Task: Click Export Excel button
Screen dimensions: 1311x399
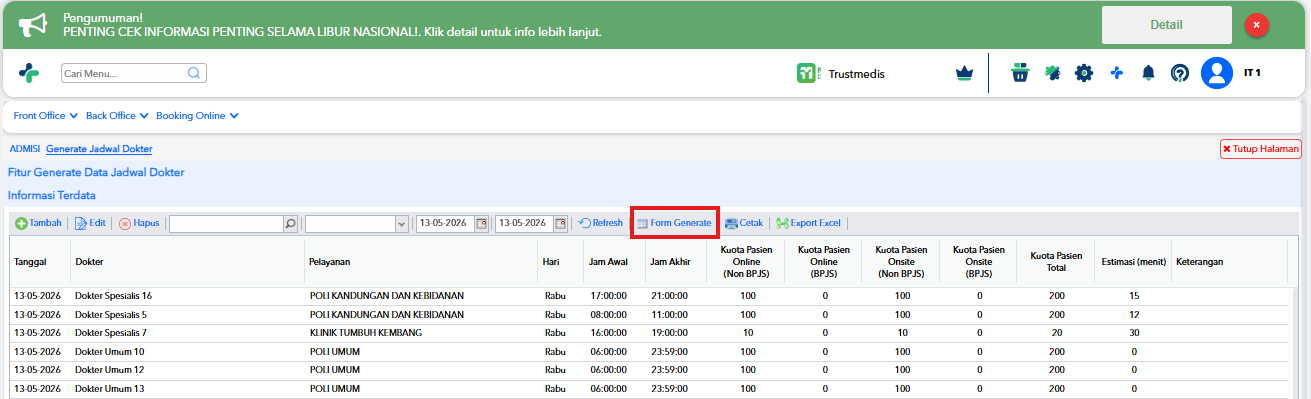Action: pos(808,223)
